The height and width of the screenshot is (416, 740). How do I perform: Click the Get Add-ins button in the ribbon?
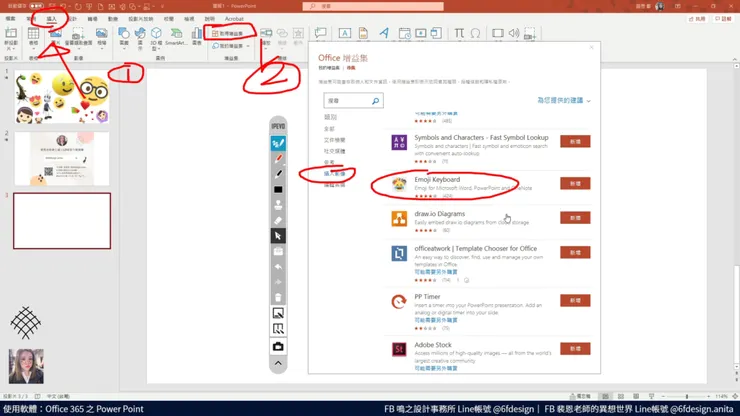(227, 34)
